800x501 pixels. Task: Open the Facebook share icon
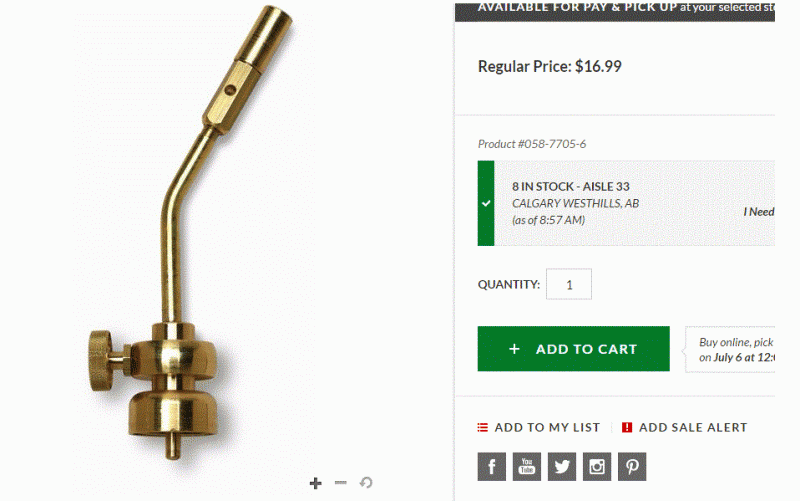491,466
